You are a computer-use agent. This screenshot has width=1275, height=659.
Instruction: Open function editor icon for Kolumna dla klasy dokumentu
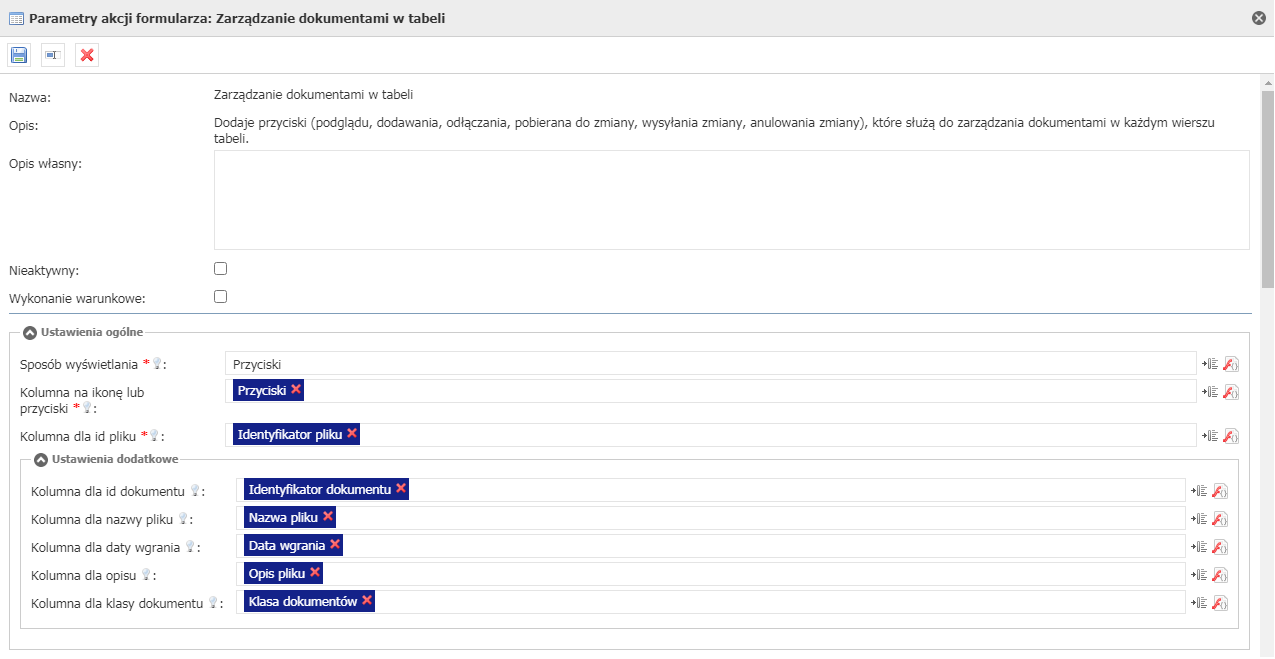[1220, 603]
